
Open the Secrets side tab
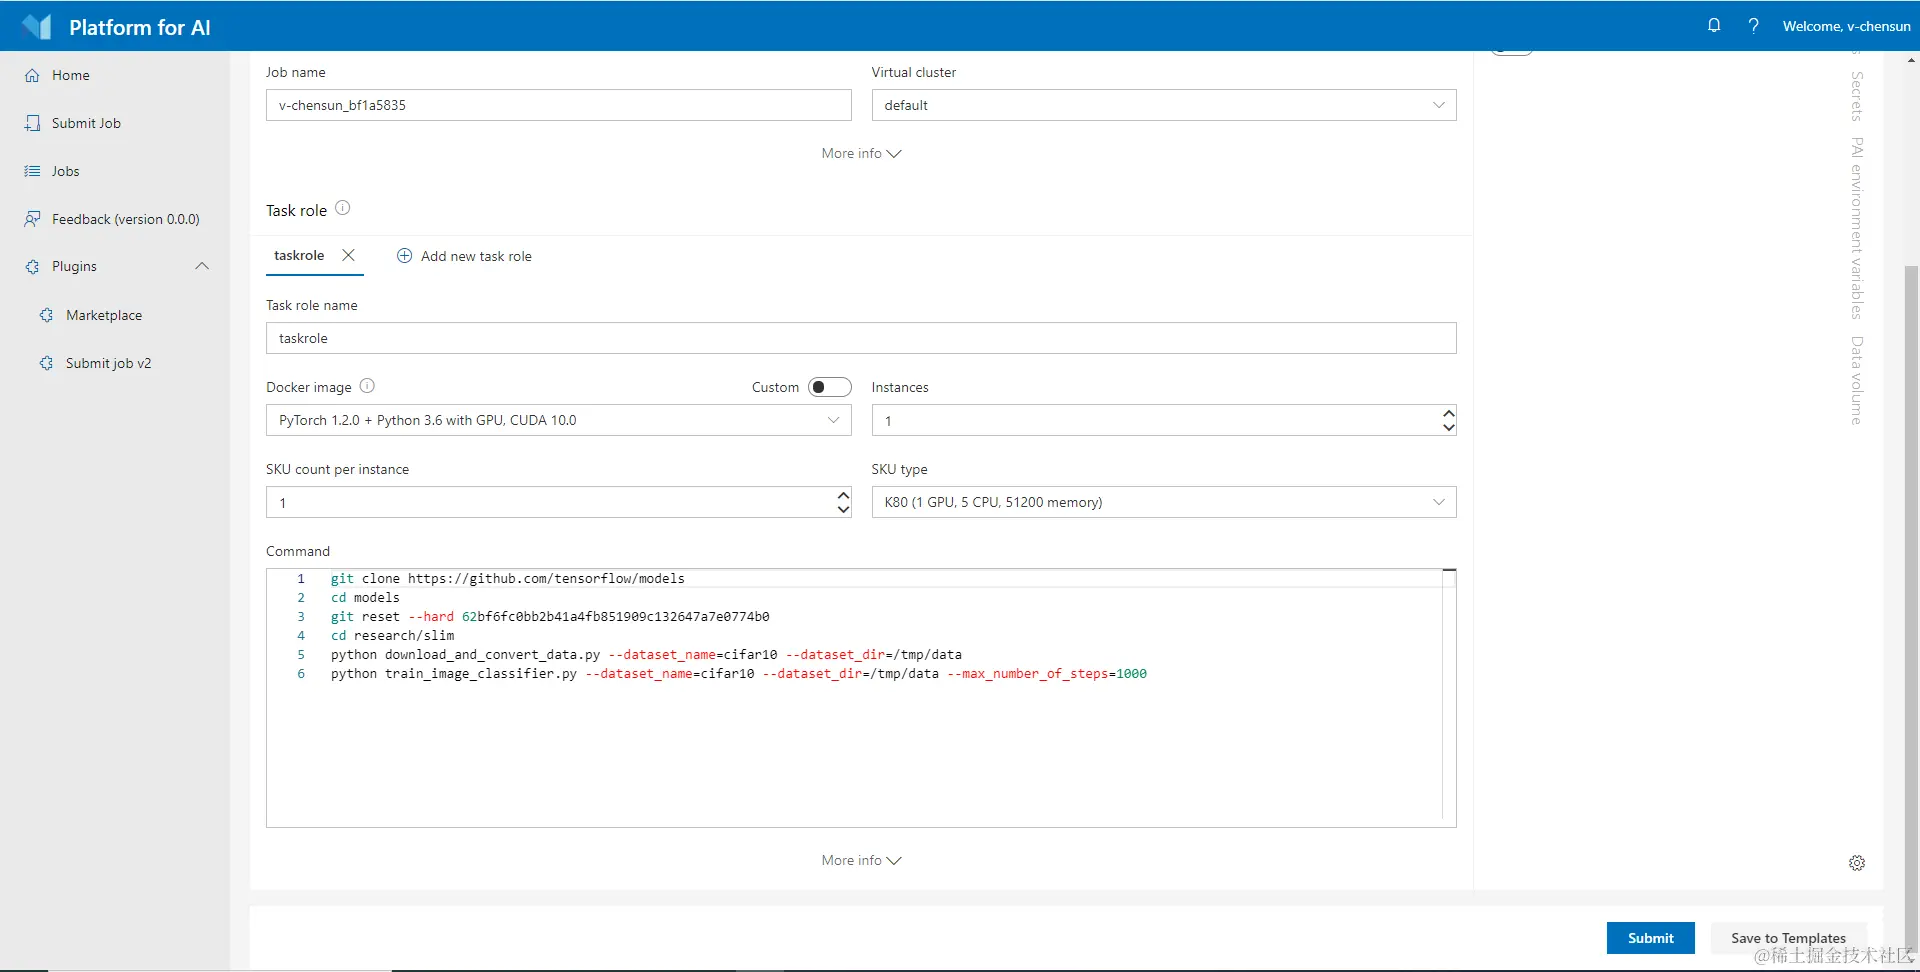point(1857,96)
